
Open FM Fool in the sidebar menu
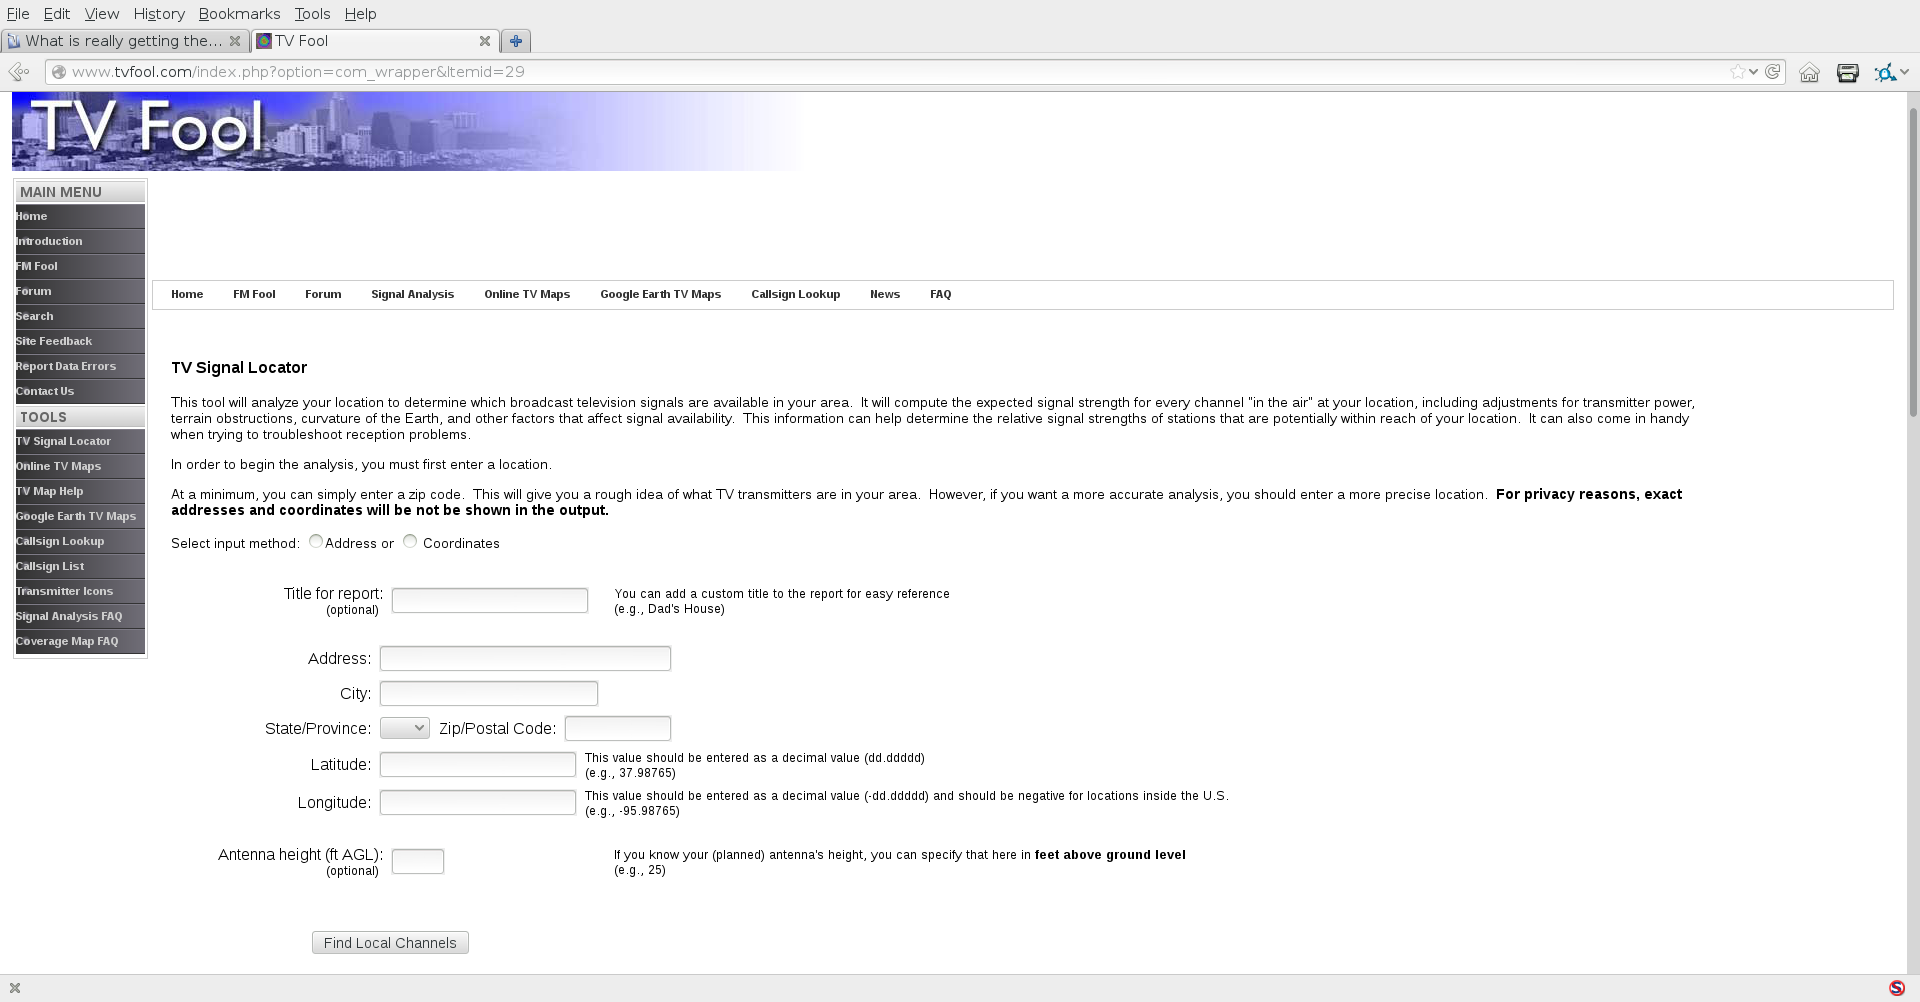pyautogui.click(x=80, y=266)
